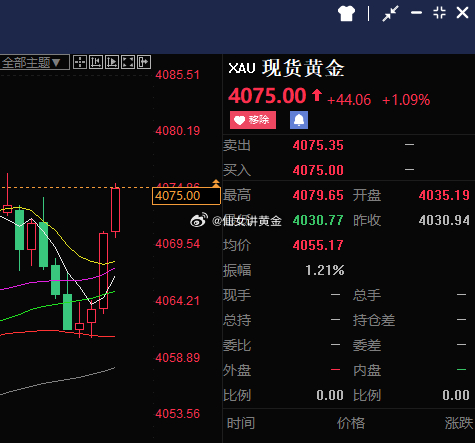This screenshot has height=443, width=475.
Task: Click the 4080.19 axis price label
Action: pyautogui.click(x=178, y=131)
